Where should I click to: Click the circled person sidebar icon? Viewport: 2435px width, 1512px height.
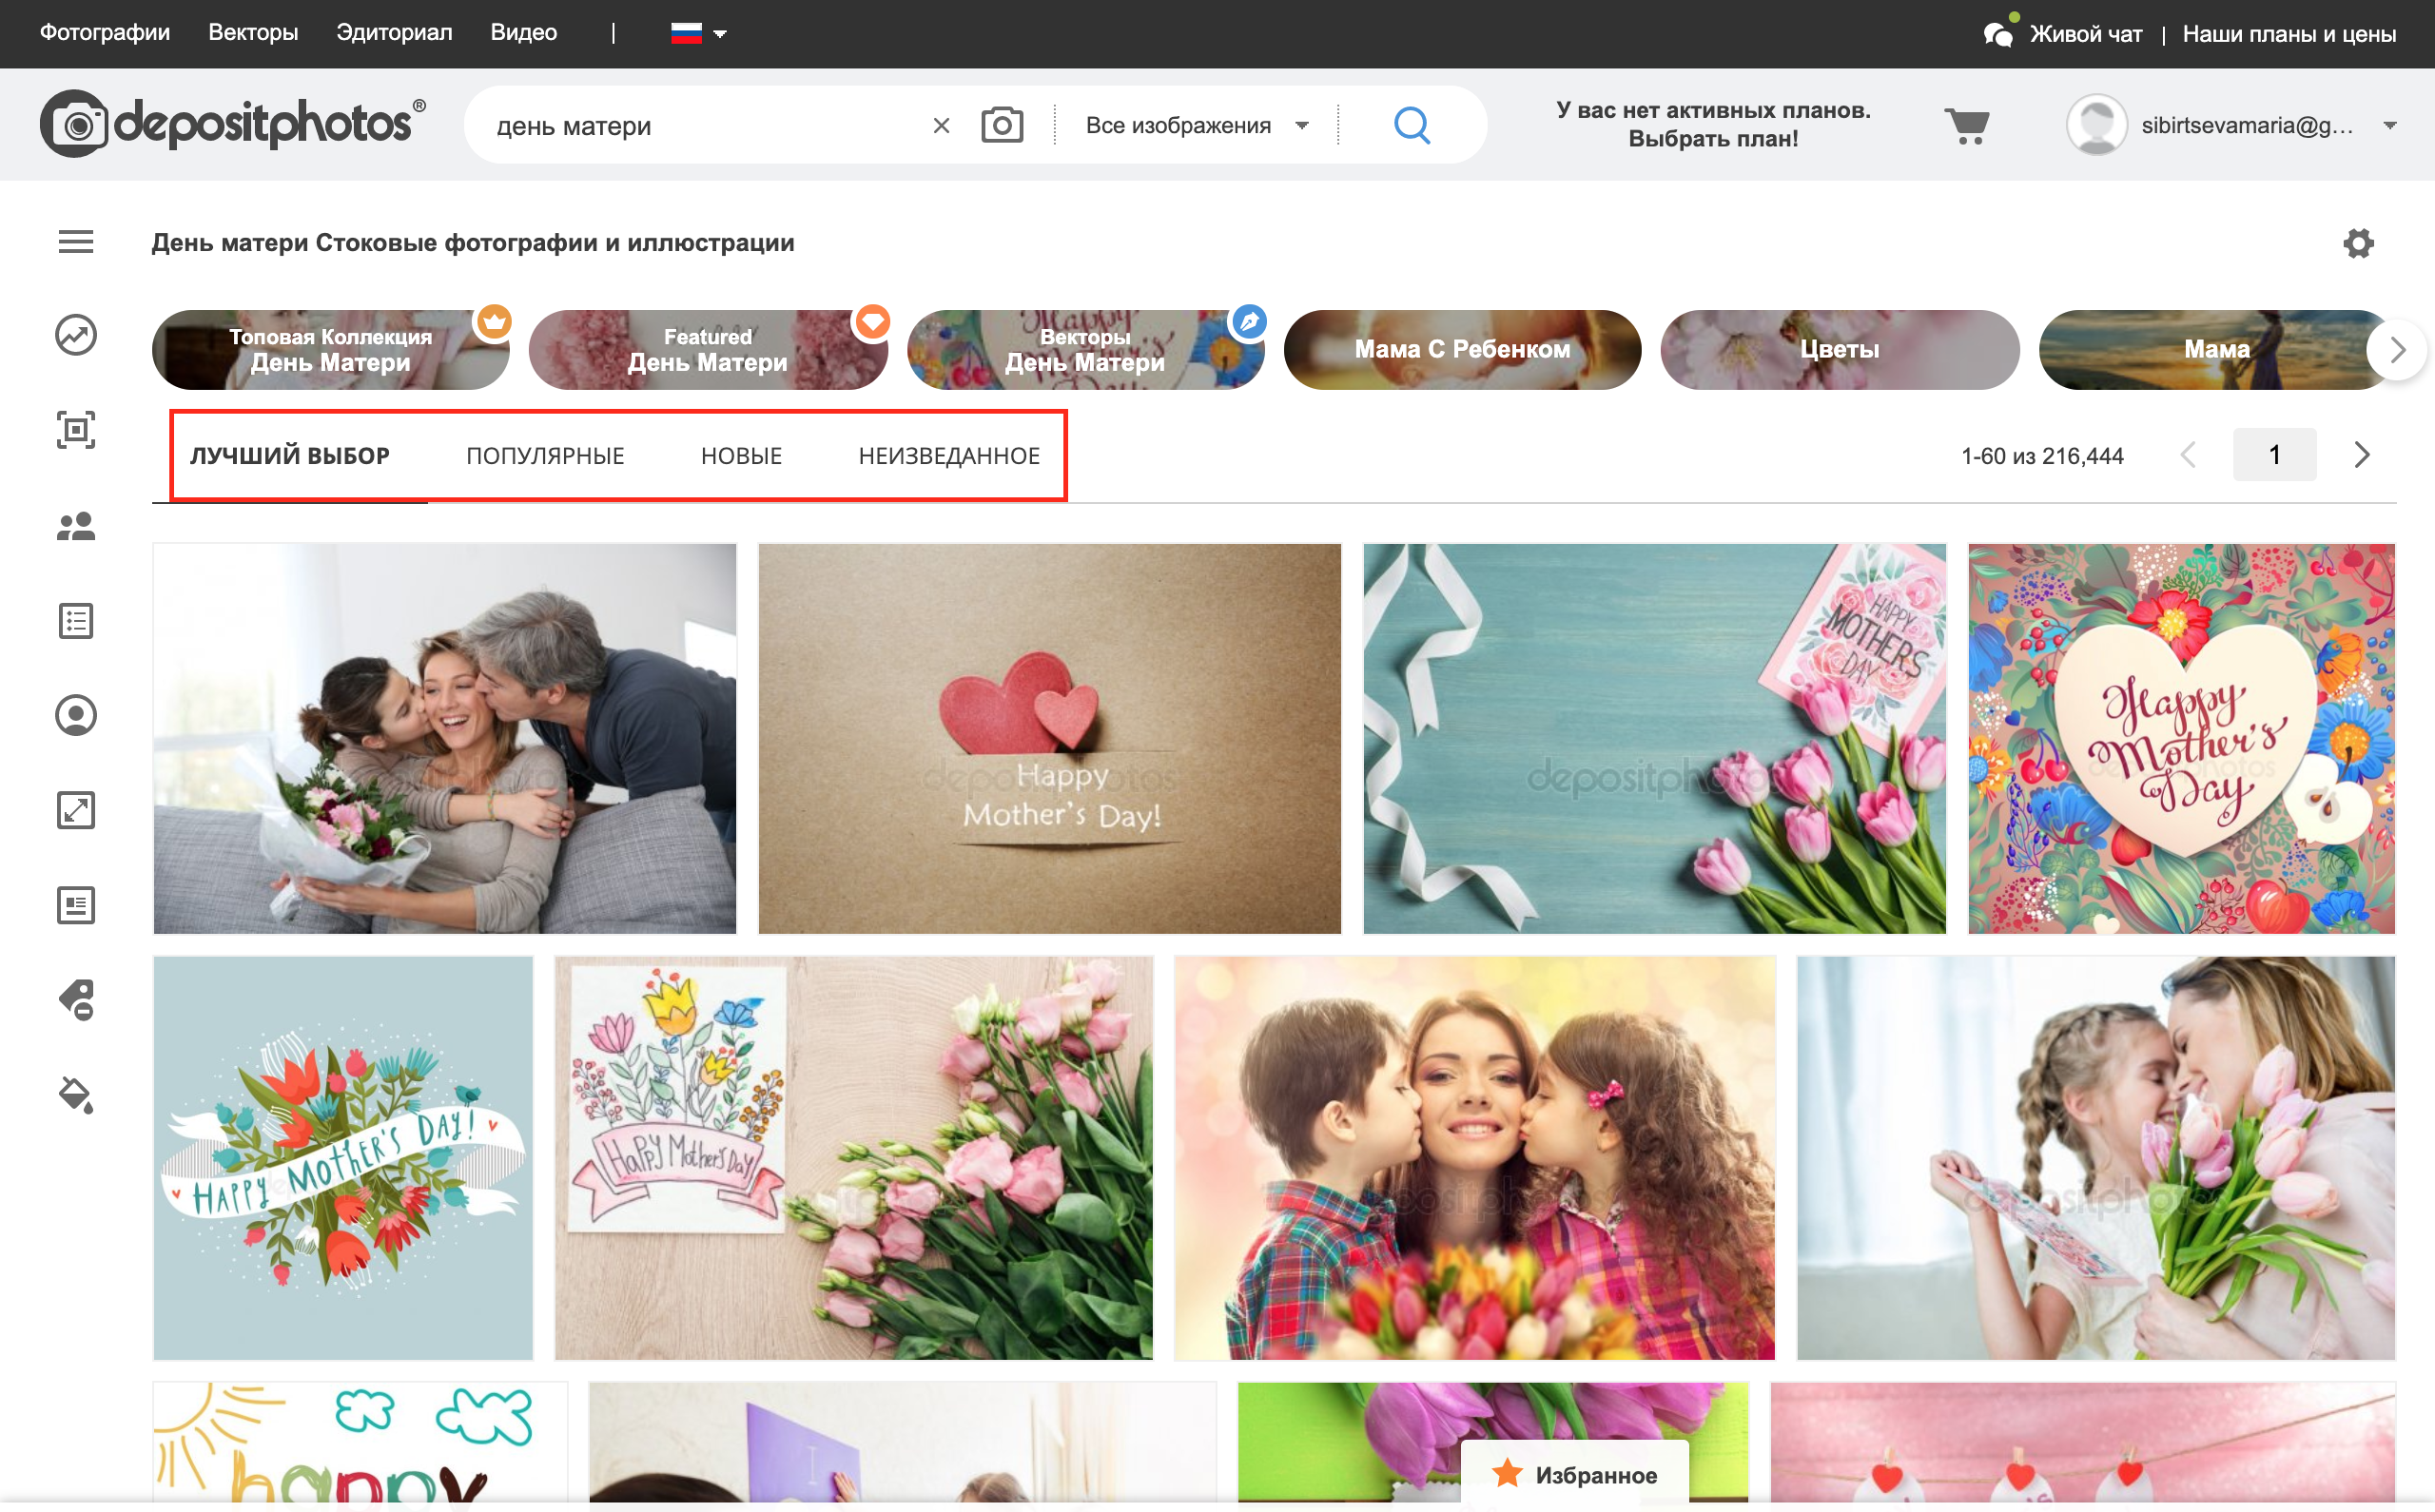click(x=76, y=715)
